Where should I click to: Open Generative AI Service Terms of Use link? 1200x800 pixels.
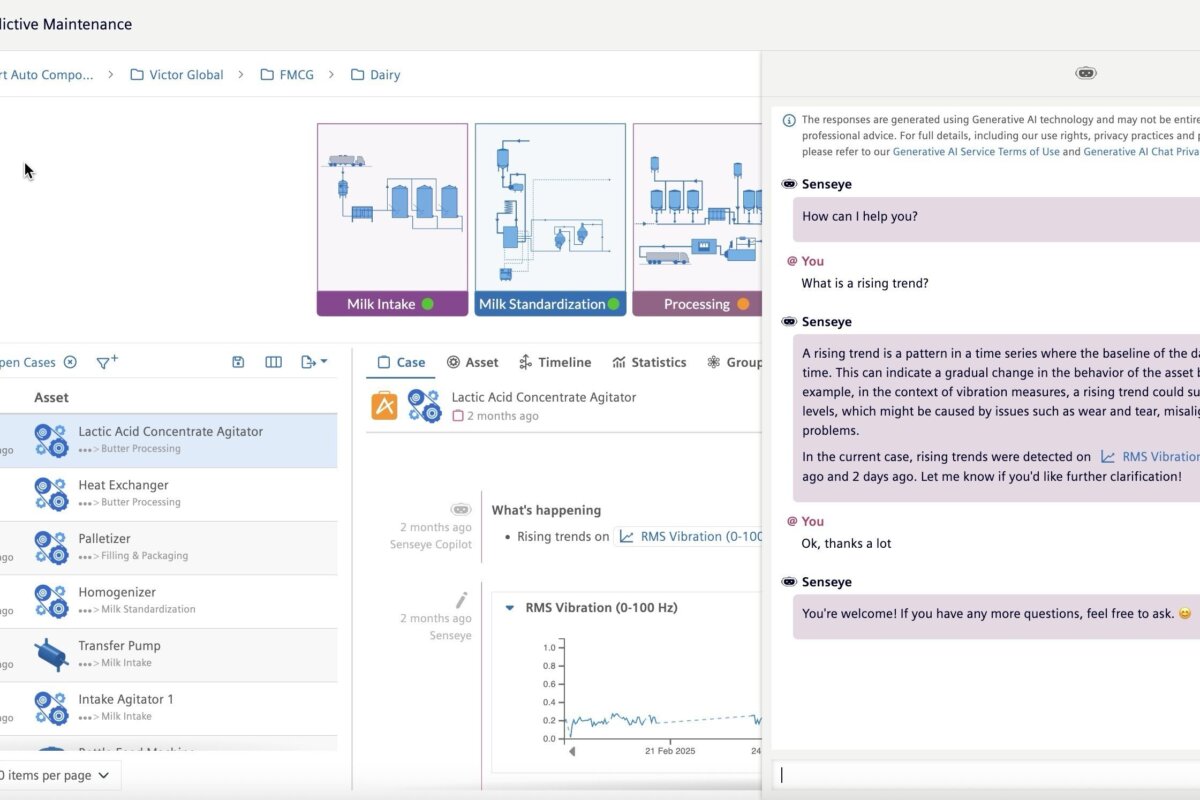pos(975,152)
